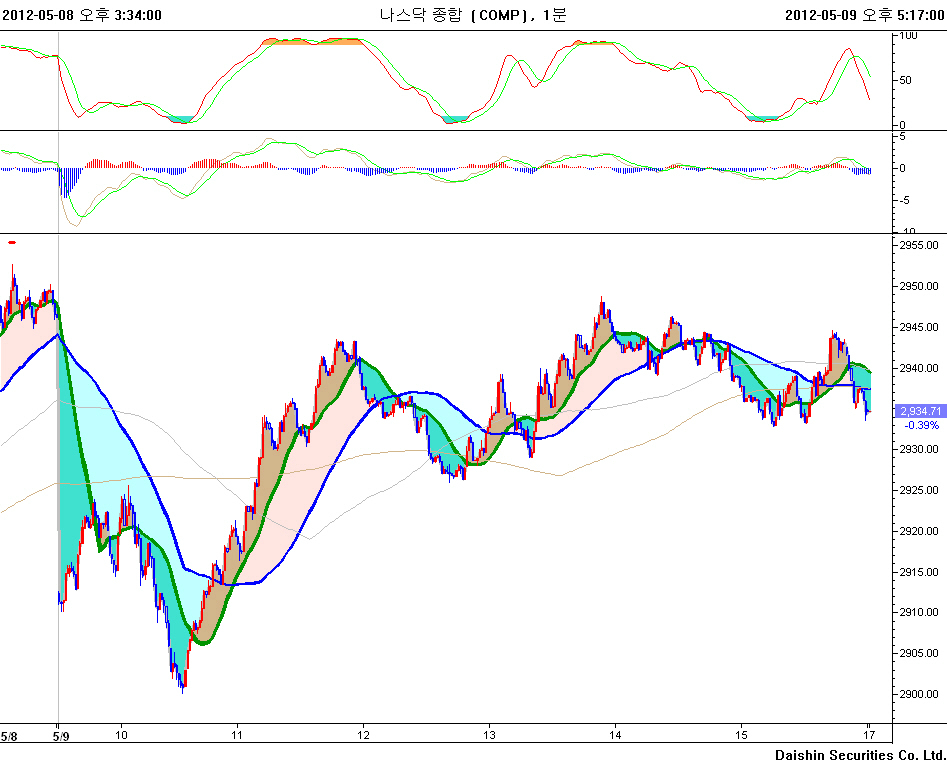Click the chart title 나스닥 종합 (COMP), 1분
The height and width of the screenshot is (767, 947).
[x=472, y=14]
